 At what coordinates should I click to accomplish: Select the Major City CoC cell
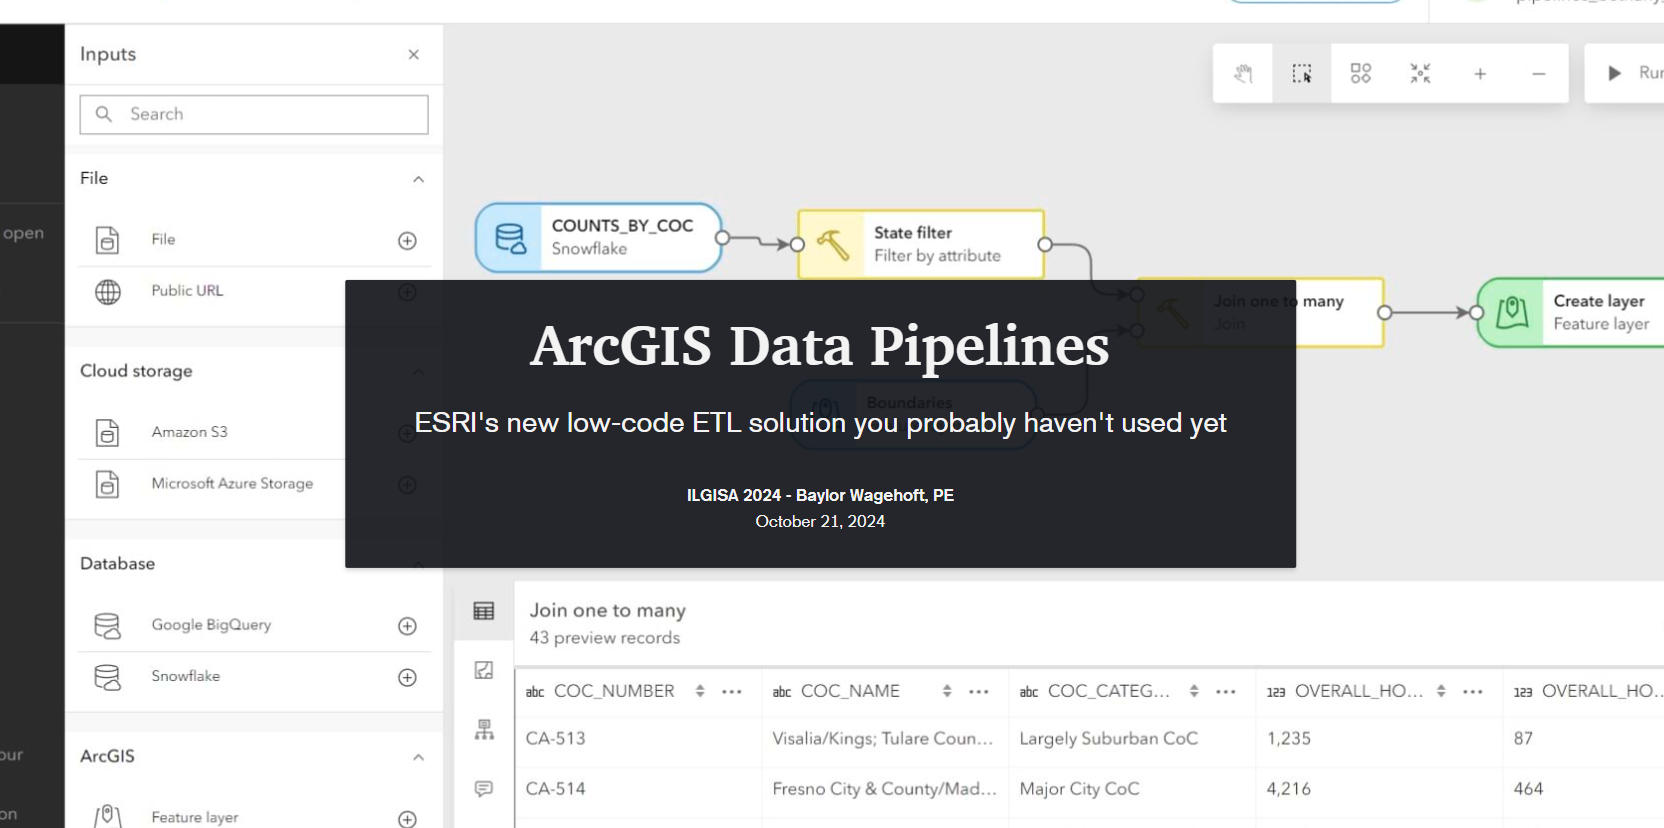pyautogui.click(x=1132, y=789)
